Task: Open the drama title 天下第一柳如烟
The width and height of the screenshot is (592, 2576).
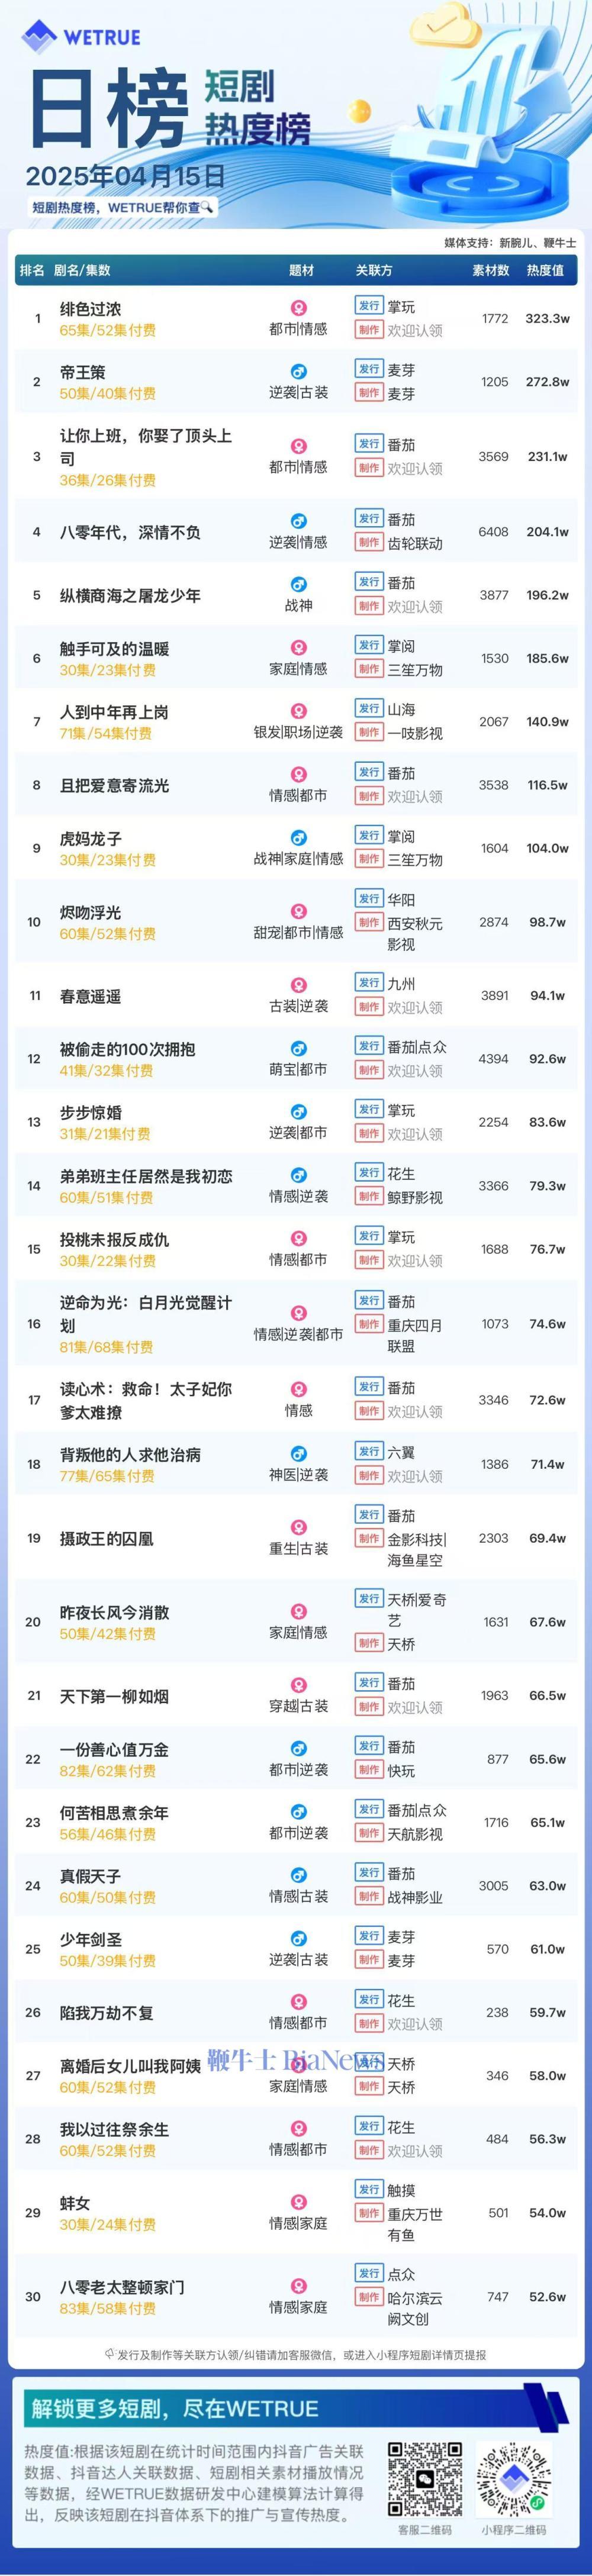Action: click(x=114, y=1696)
